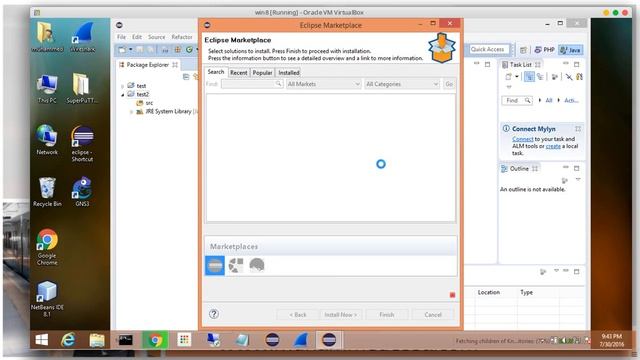Screen dimensions: 640x360
Task: Open the NetBeans IDE 8.1 desktop icon
Action: point(47,299)
